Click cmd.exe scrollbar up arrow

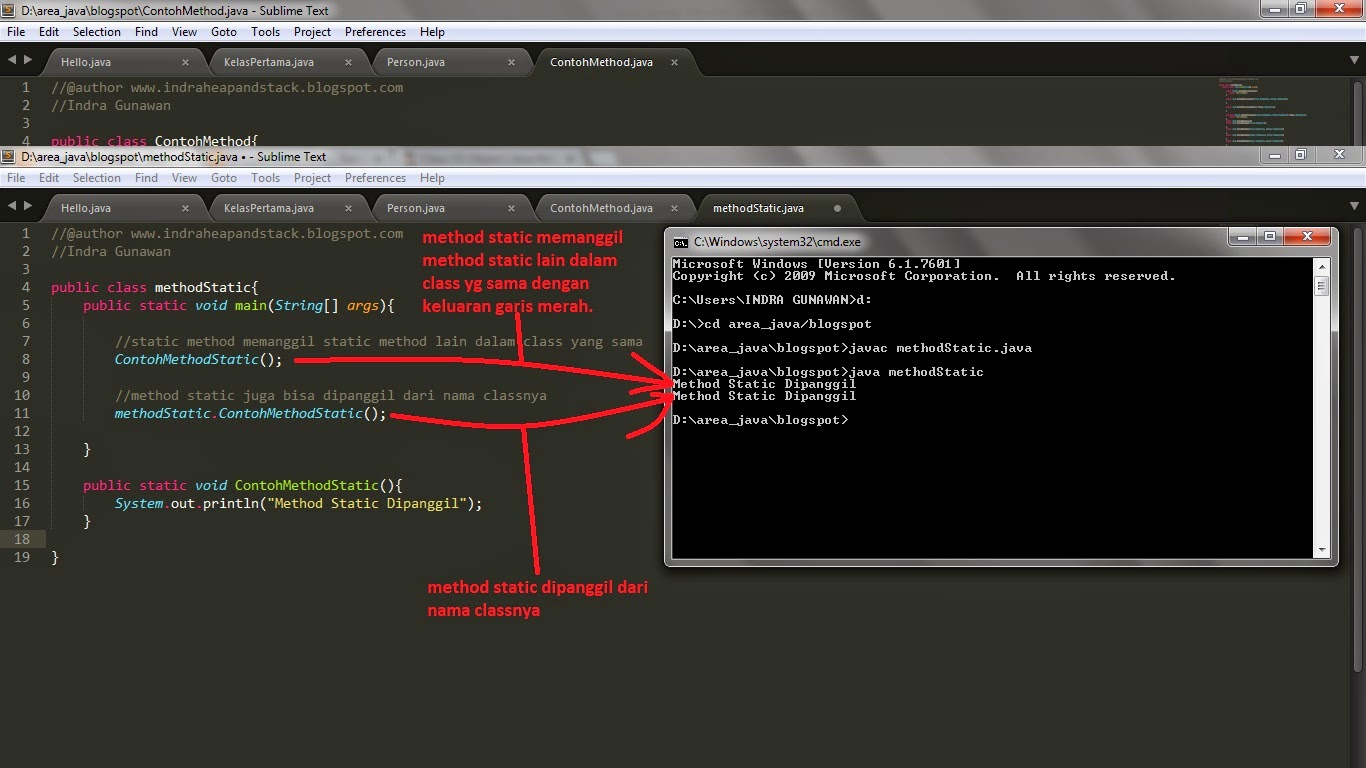point(1321,265)
